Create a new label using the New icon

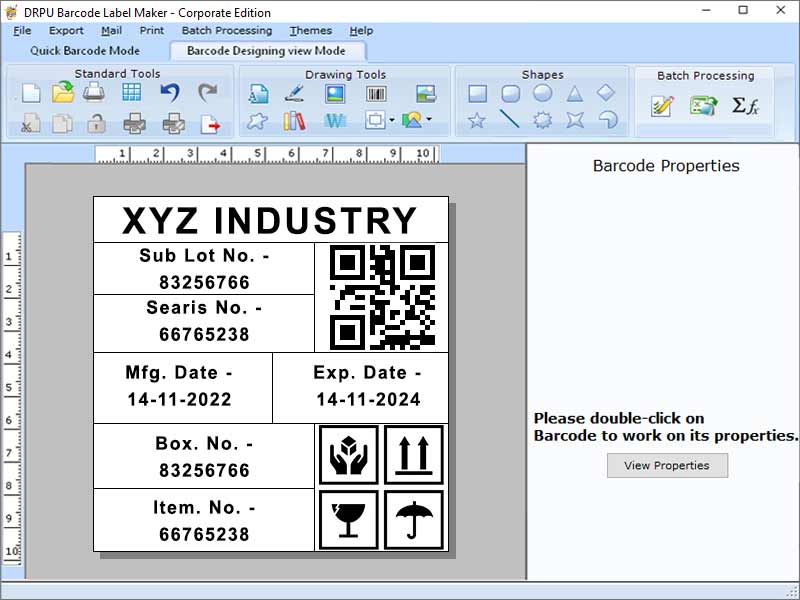pyautogui.click(x=31, y=93)
